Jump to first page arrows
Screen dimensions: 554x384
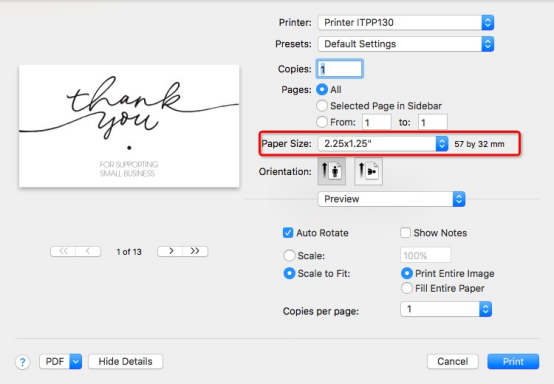[63, 251]
